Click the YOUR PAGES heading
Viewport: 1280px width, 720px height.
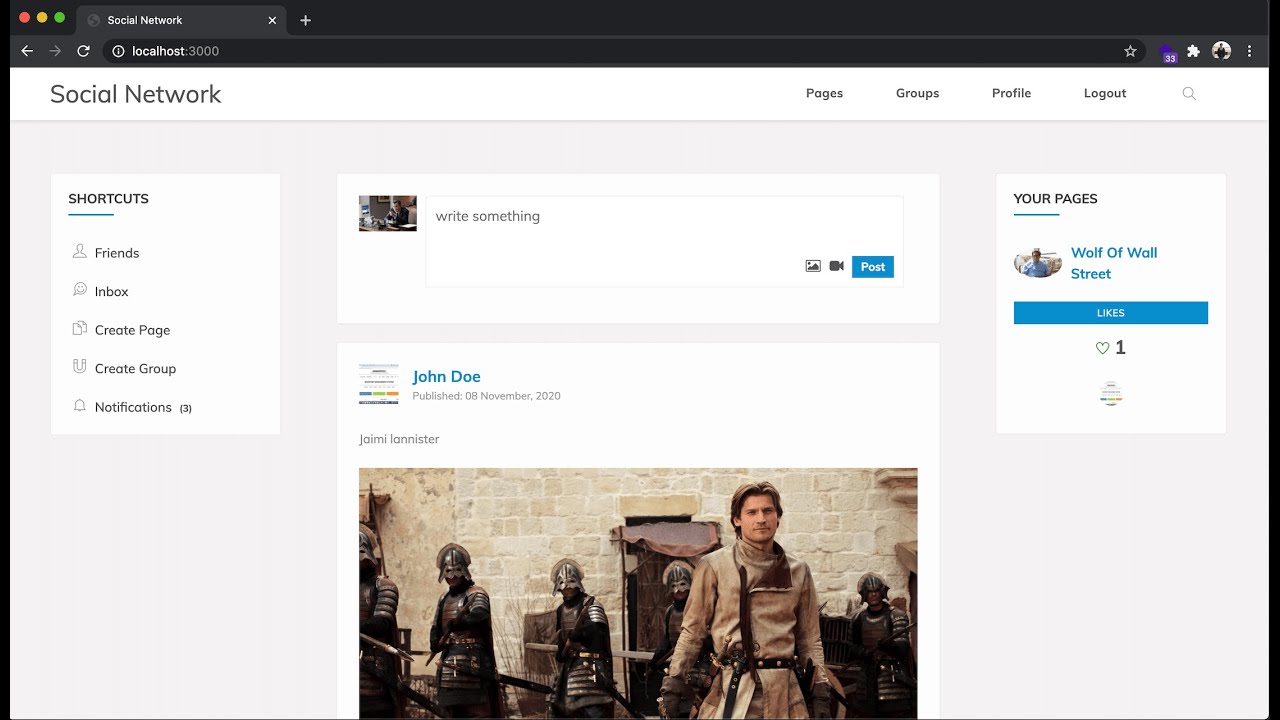1055,199
